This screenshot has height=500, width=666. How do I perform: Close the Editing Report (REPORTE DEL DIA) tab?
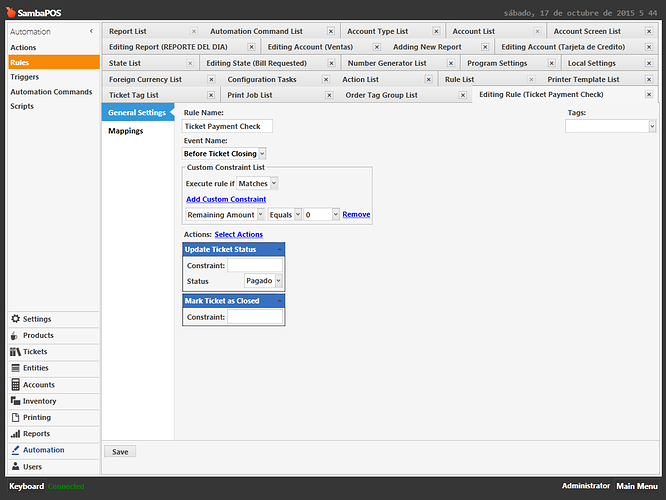(251, 47)
